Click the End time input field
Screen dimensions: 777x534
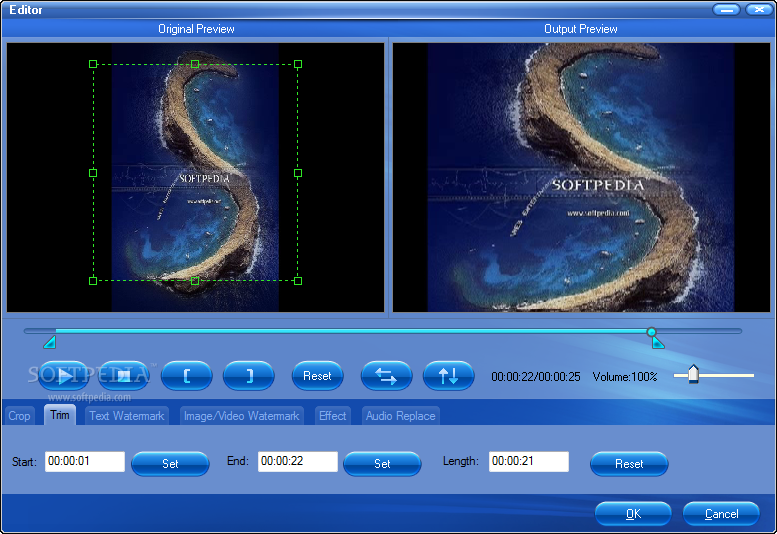tap(298, 461)
